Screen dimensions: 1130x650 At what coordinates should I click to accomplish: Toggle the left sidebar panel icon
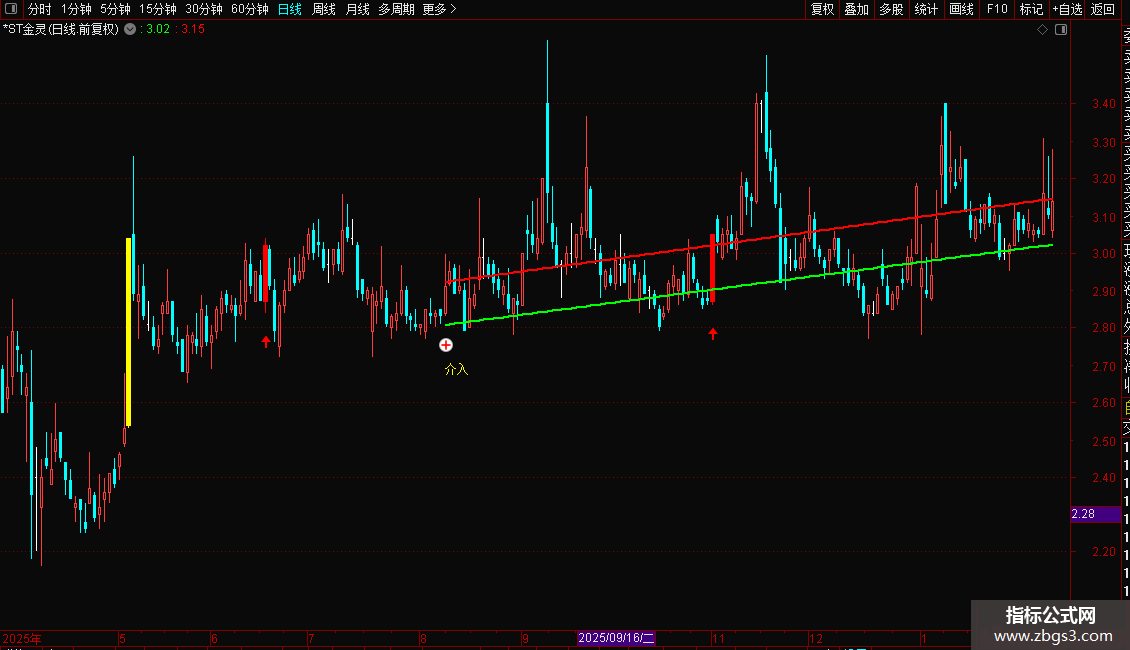click(x=12, y=9)
